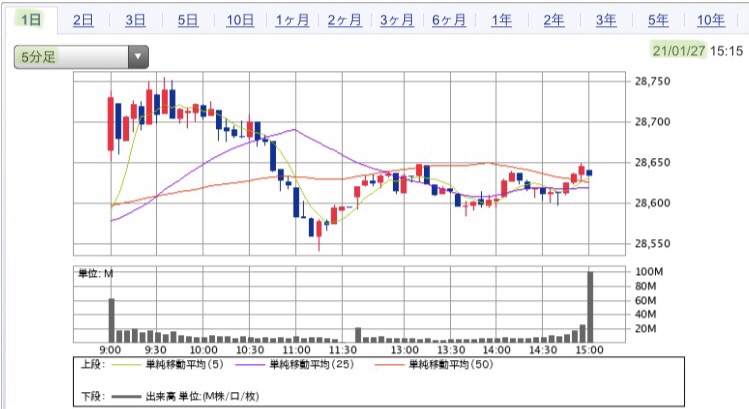
Task: Click the 100M volume axis label
Action: [649, 272]
